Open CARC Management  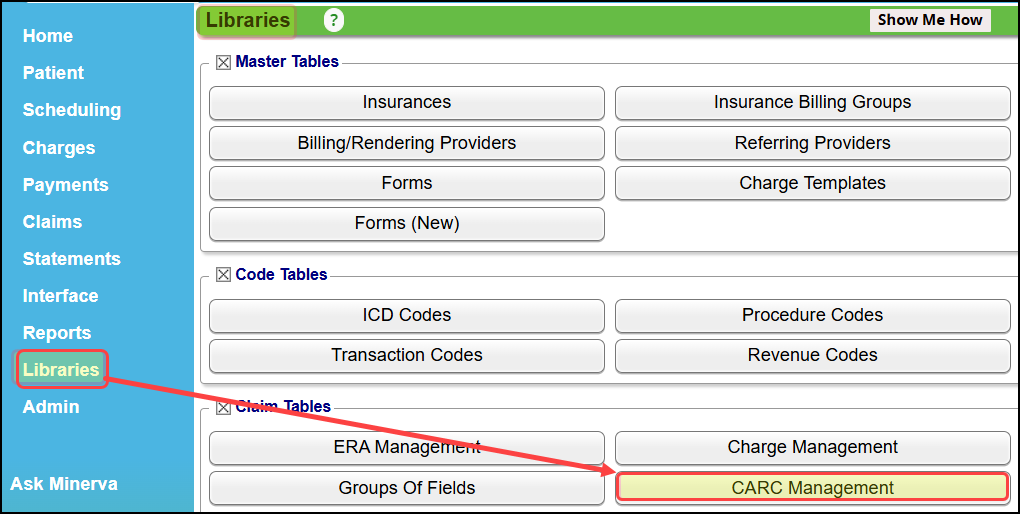click(812, 487)
